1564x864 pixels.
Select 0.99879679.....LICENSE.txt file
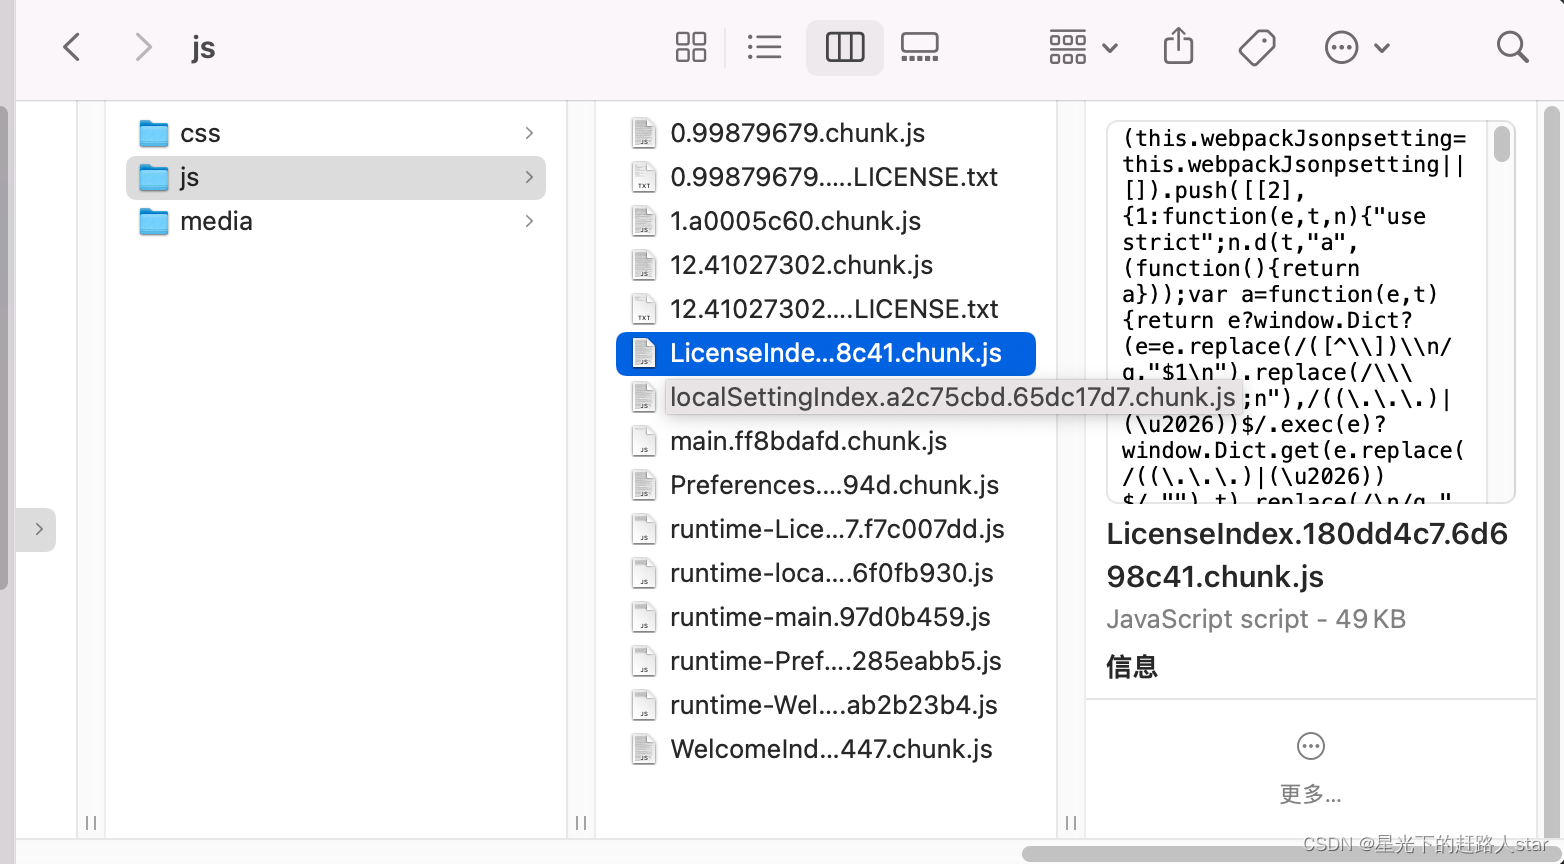(826, 177)
